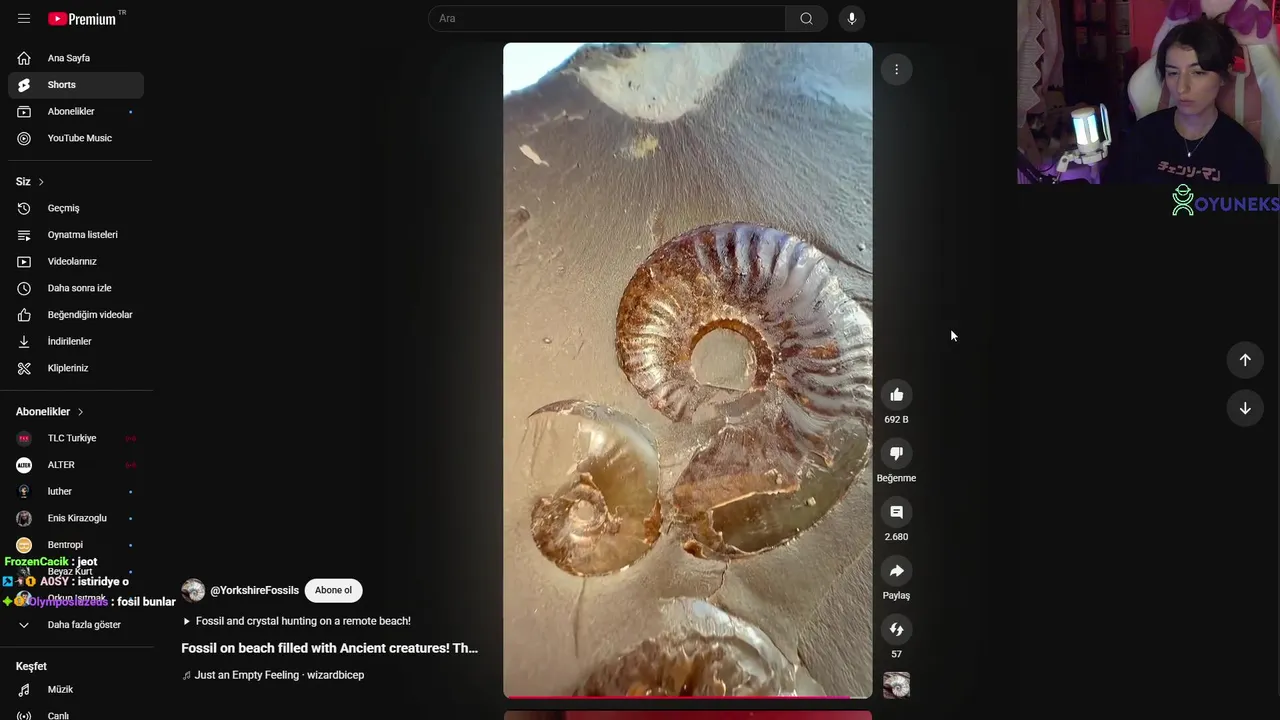Click the Ara search field

click(607, 18)
